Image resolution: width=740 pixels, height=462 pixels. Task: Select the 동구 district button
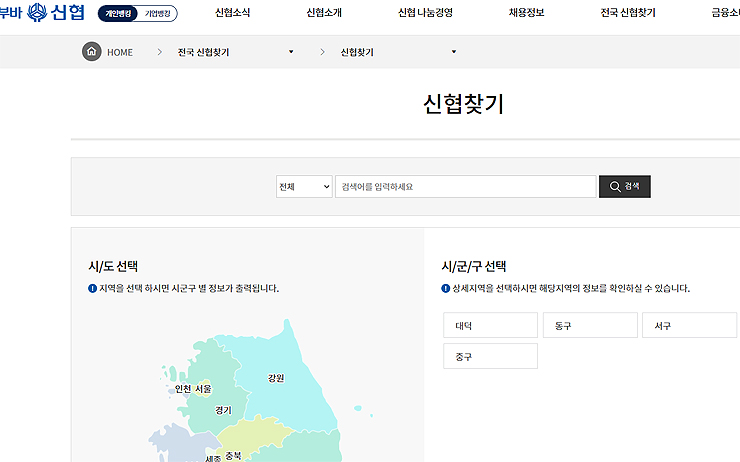point(590,325)
